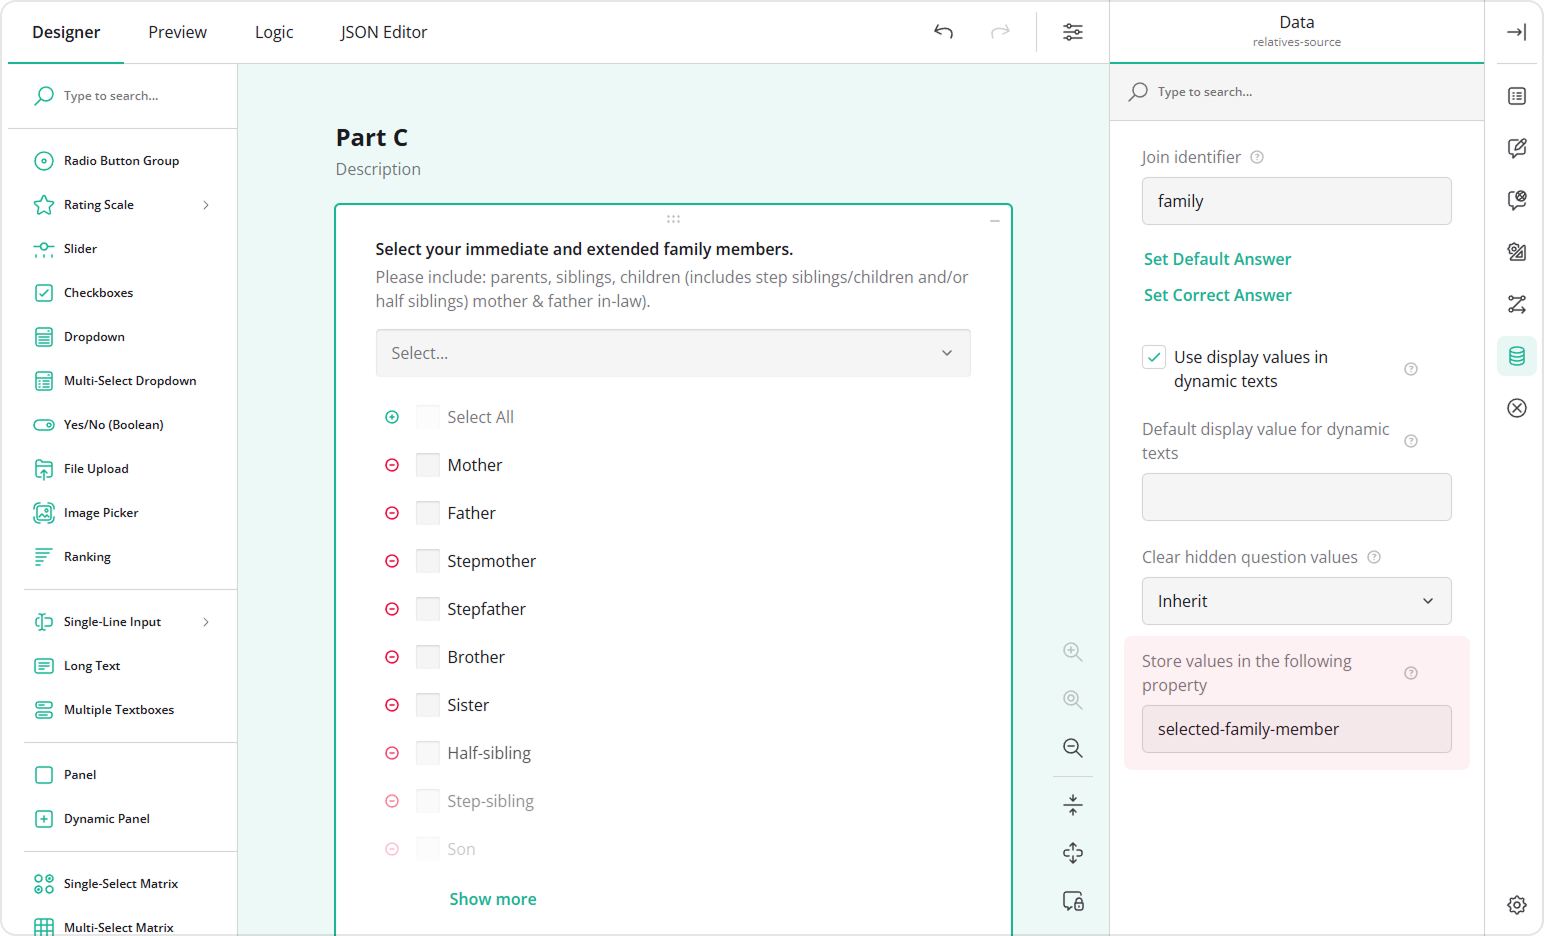Click gear icon at bottom right
1544x936 pixels.
click(x=1516, y=905)
